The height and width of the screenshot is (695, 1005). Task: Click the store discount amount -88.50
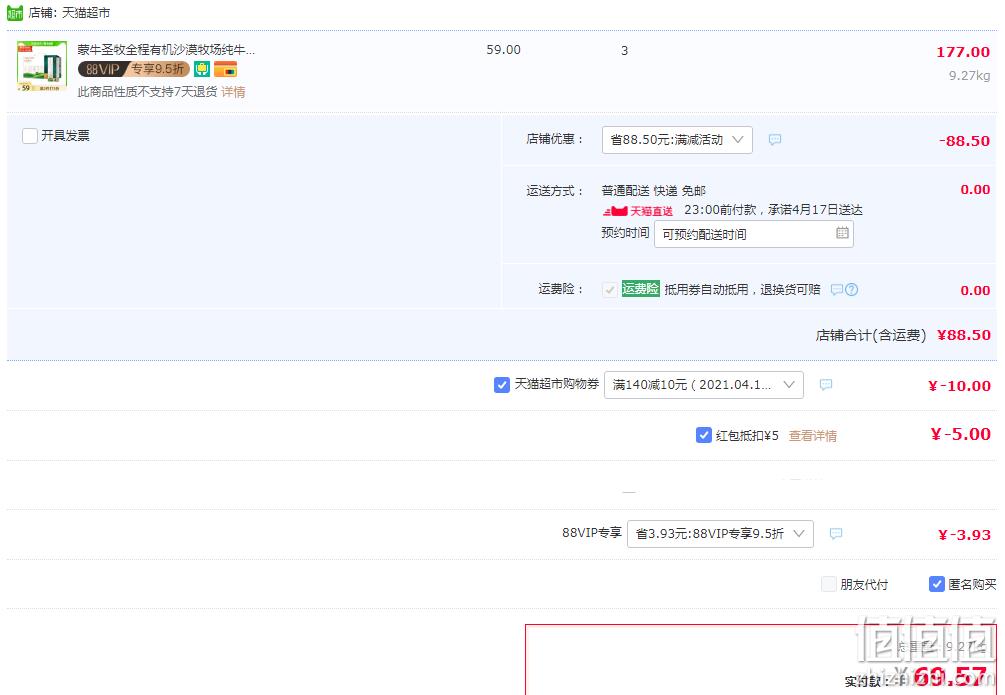click(964, 141)
